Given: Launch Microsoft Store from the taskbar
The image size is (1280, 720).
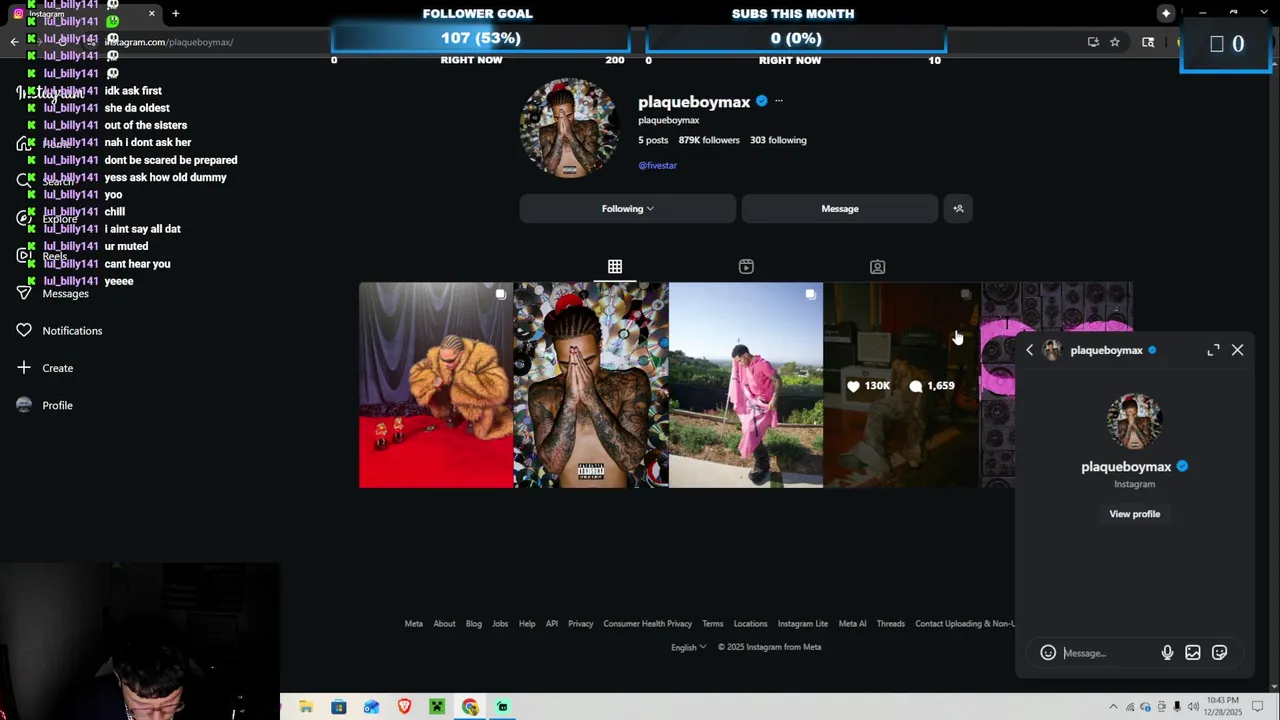Looking at the screenshot, I should click(339, 707).
